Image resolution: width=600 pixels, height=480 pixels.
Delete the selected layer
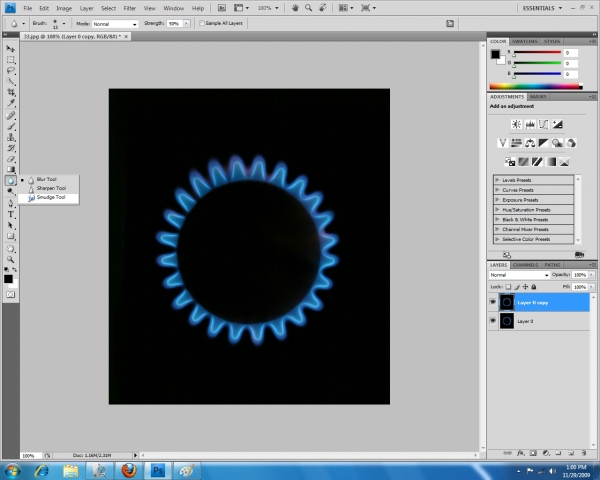[x=584, y=453]
